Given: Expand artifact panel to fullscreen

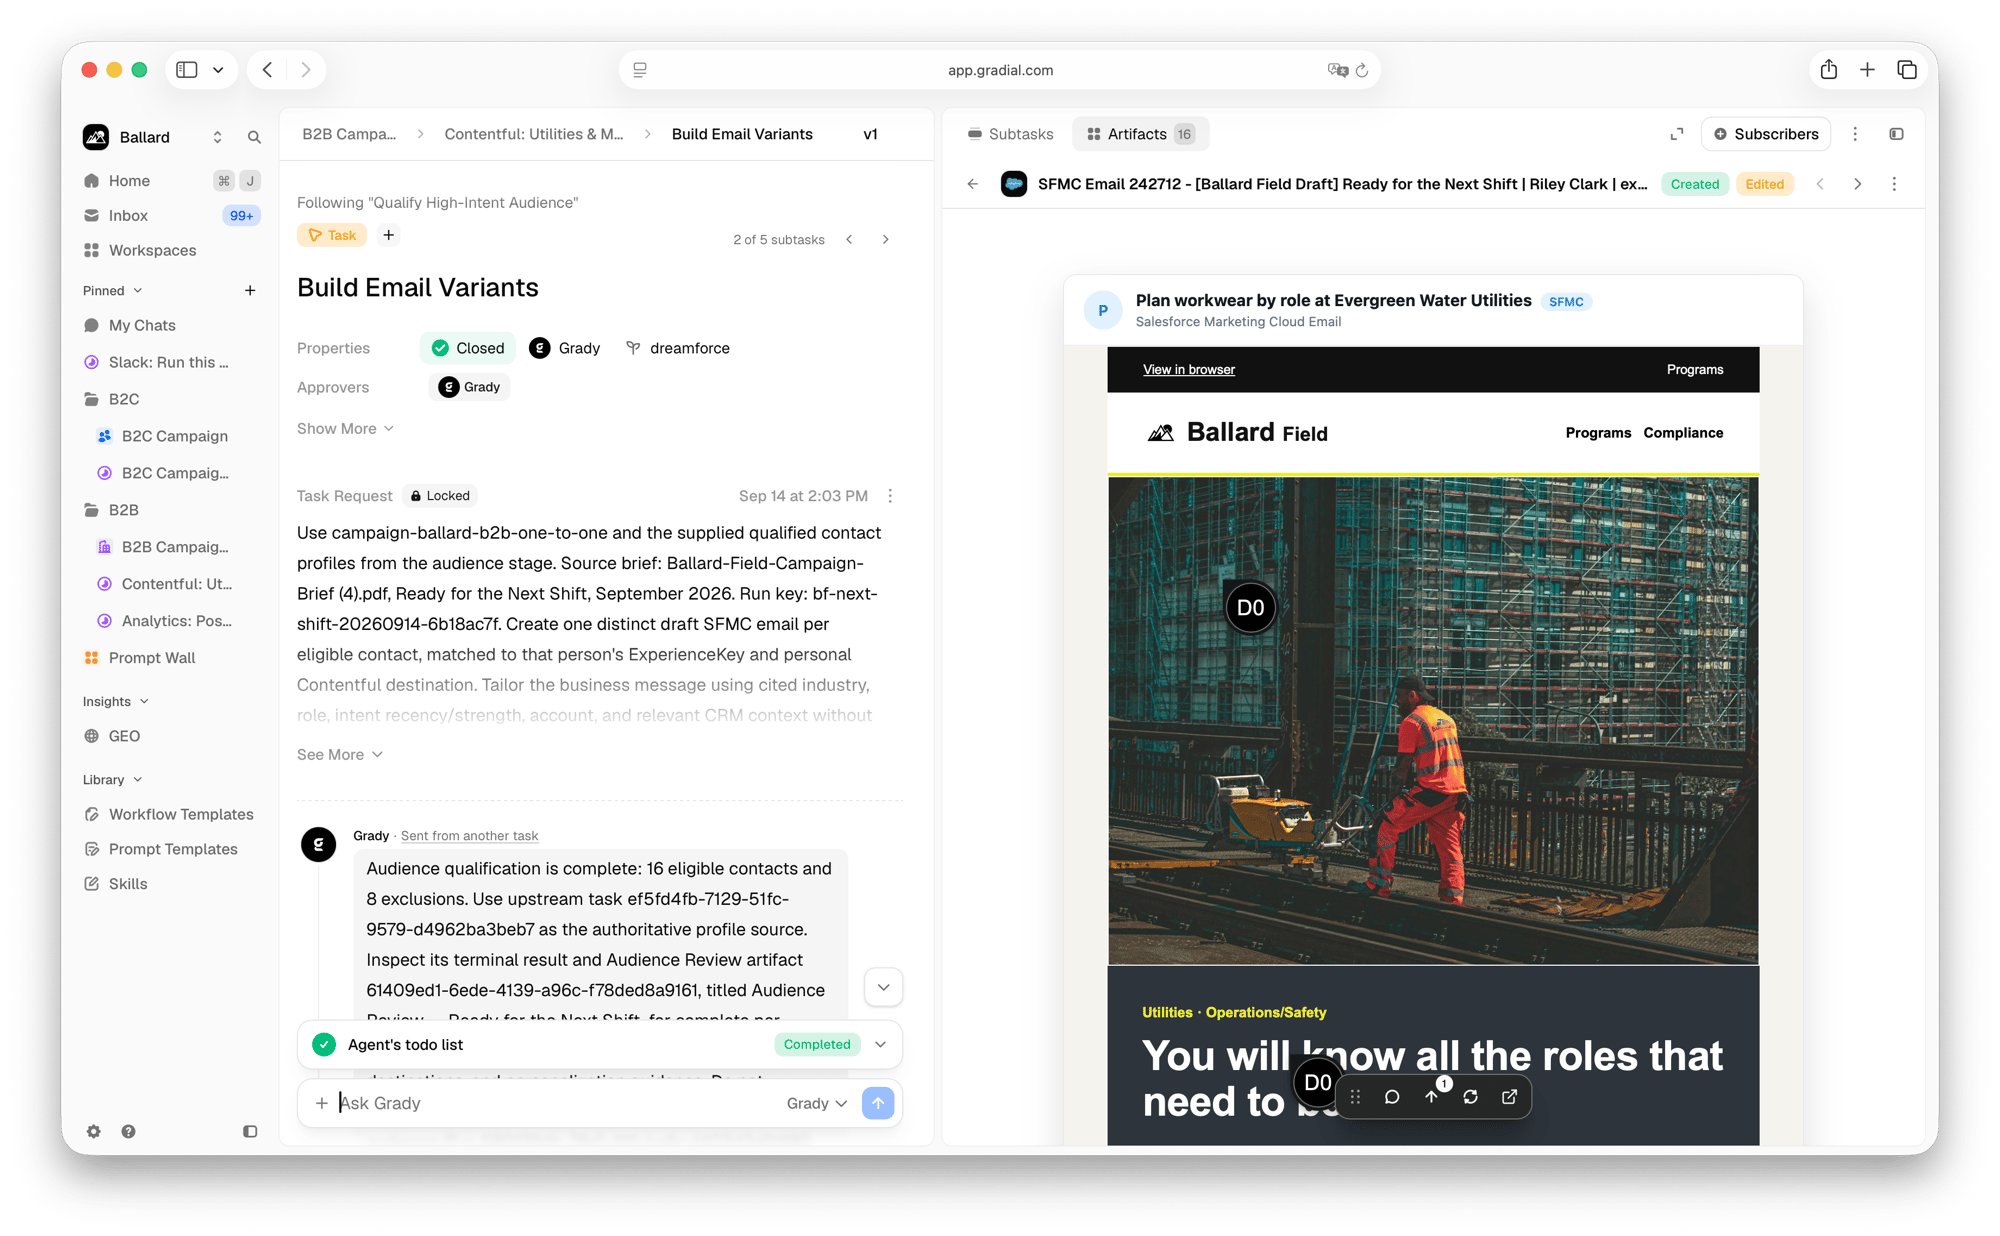Looking at the screenshot, I should [x=1677, y=134].
